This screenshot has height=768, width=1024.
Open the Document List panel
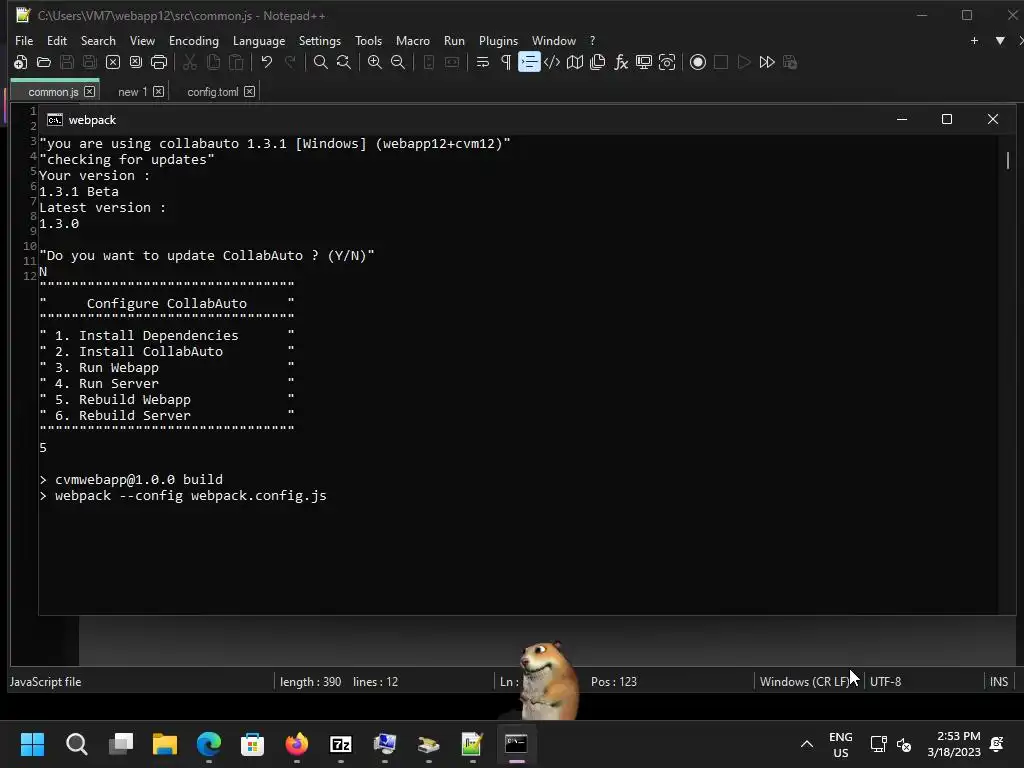point(598,62)
